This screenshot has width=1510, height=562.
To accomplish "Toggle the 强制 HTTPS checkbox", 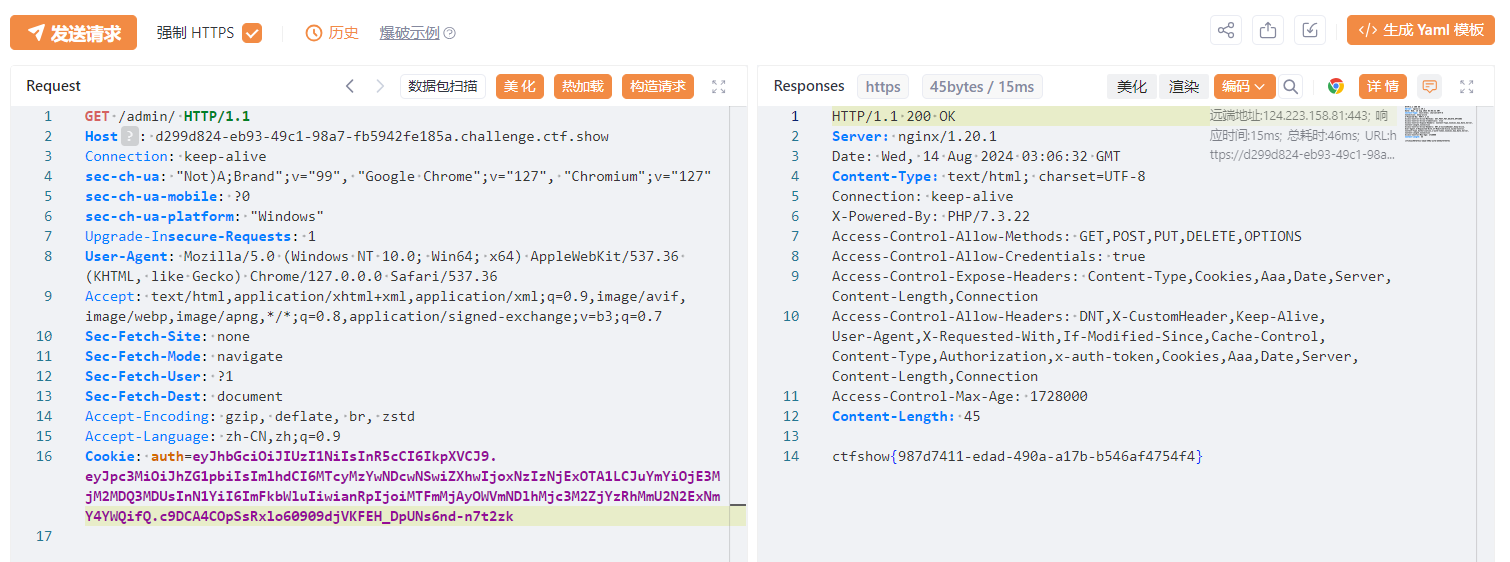I will (x=252, y=33).
